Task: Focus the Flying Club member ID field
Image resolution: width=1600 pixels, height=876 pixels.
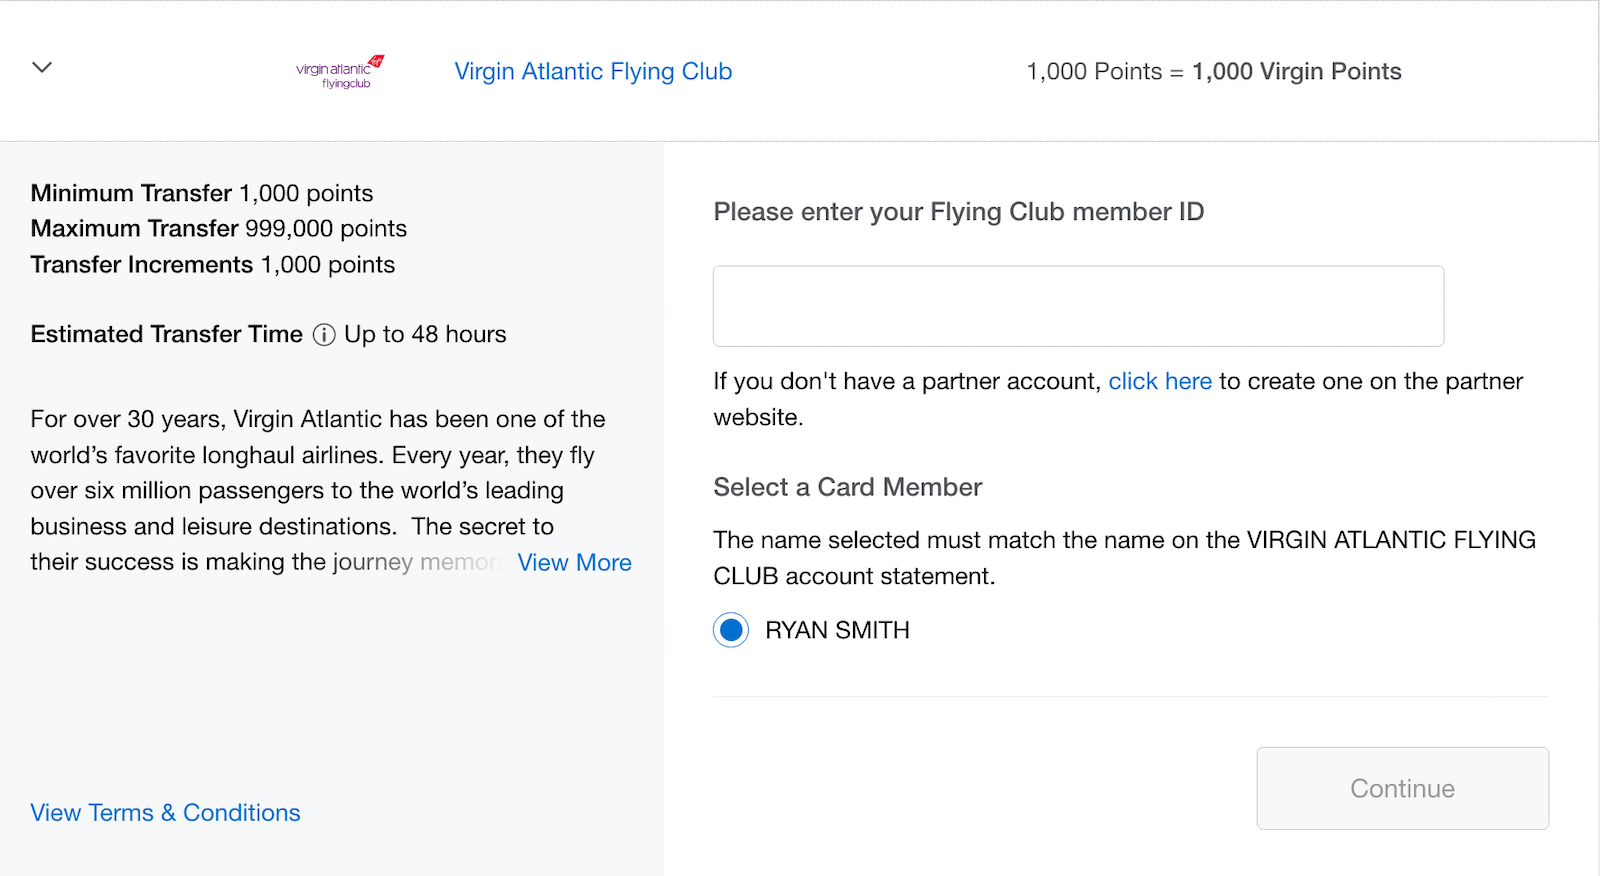Action: 1078,306
